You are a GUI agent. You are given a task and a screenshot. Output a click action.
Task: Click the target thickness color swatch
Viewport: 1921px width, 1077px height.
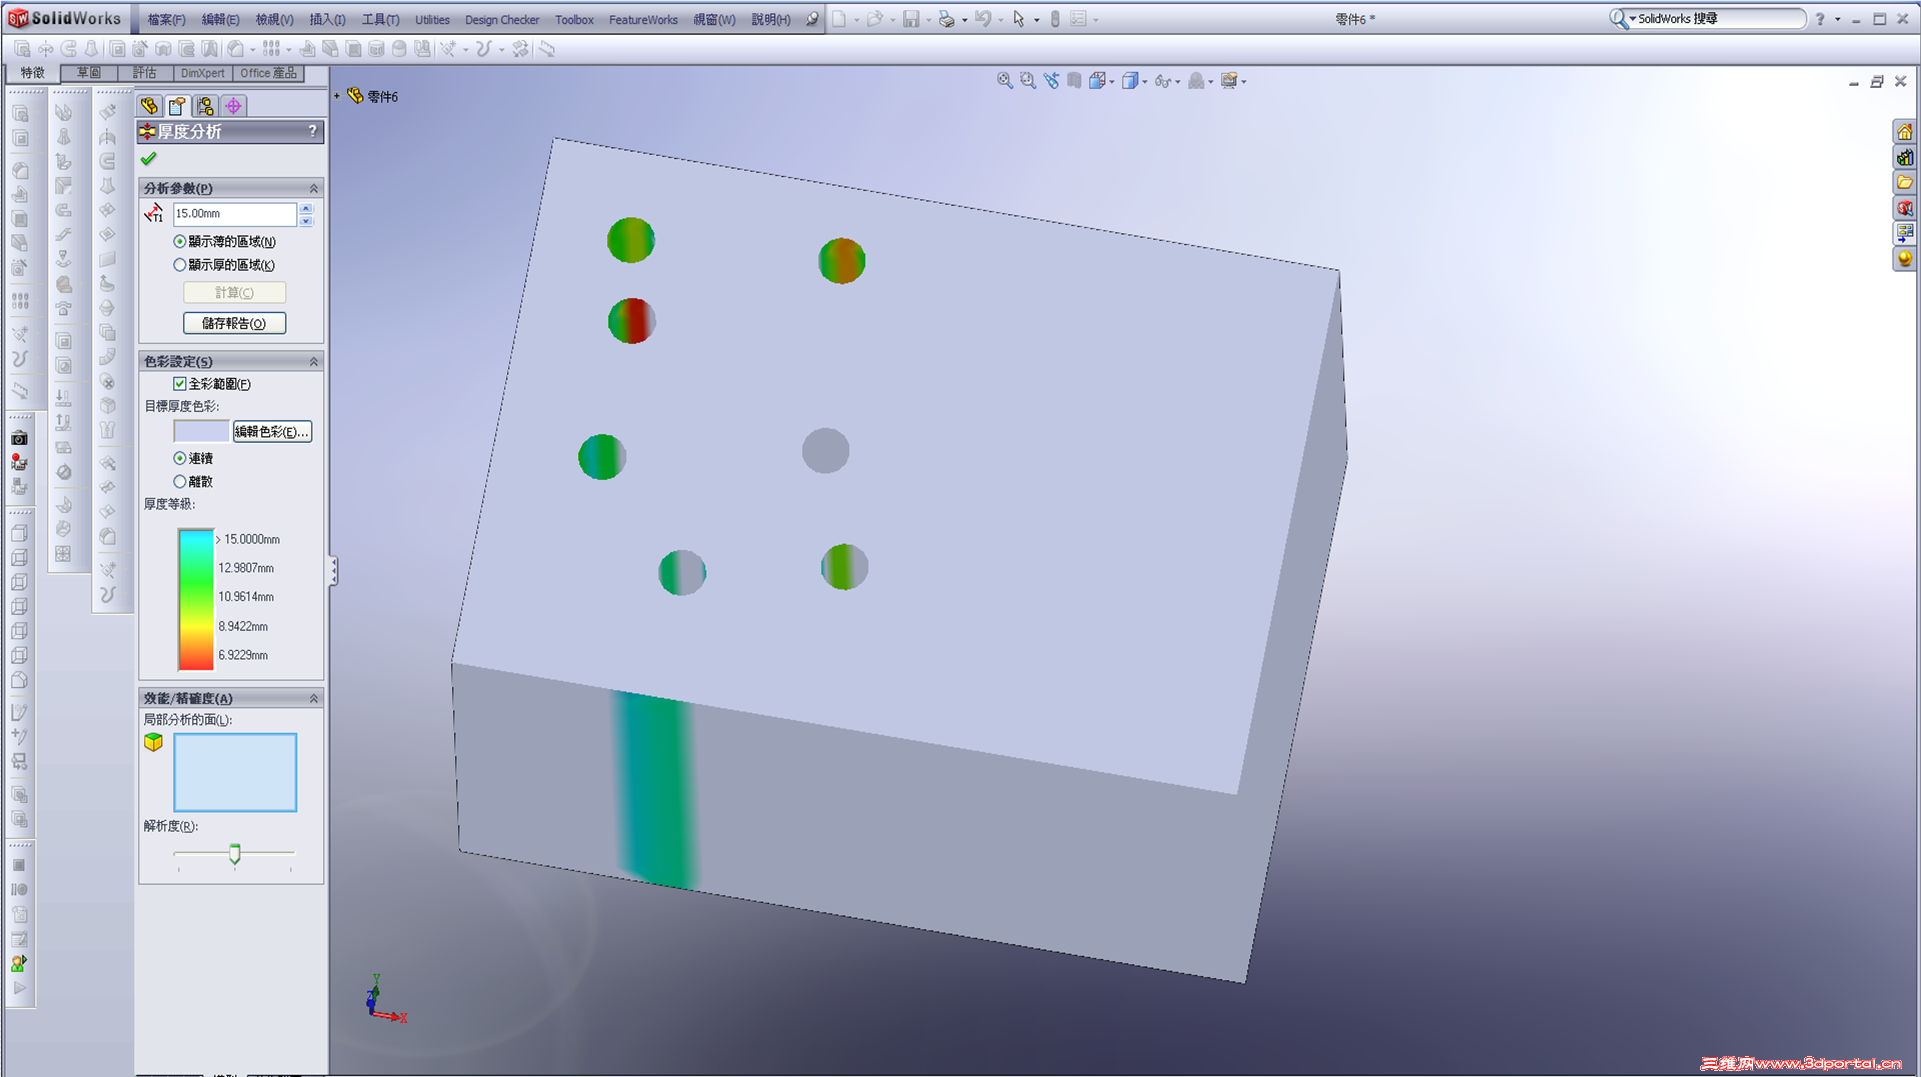pos(201,432)
